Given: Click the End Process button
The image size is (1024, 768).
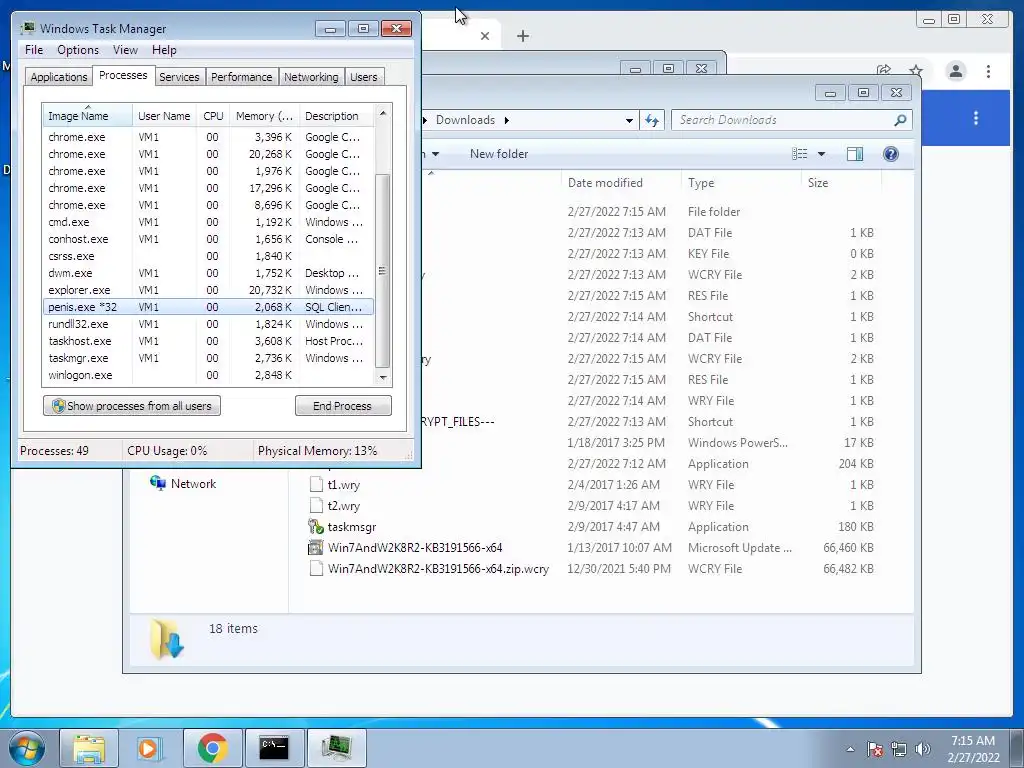Looking at the screenshot, I should 343,406.
